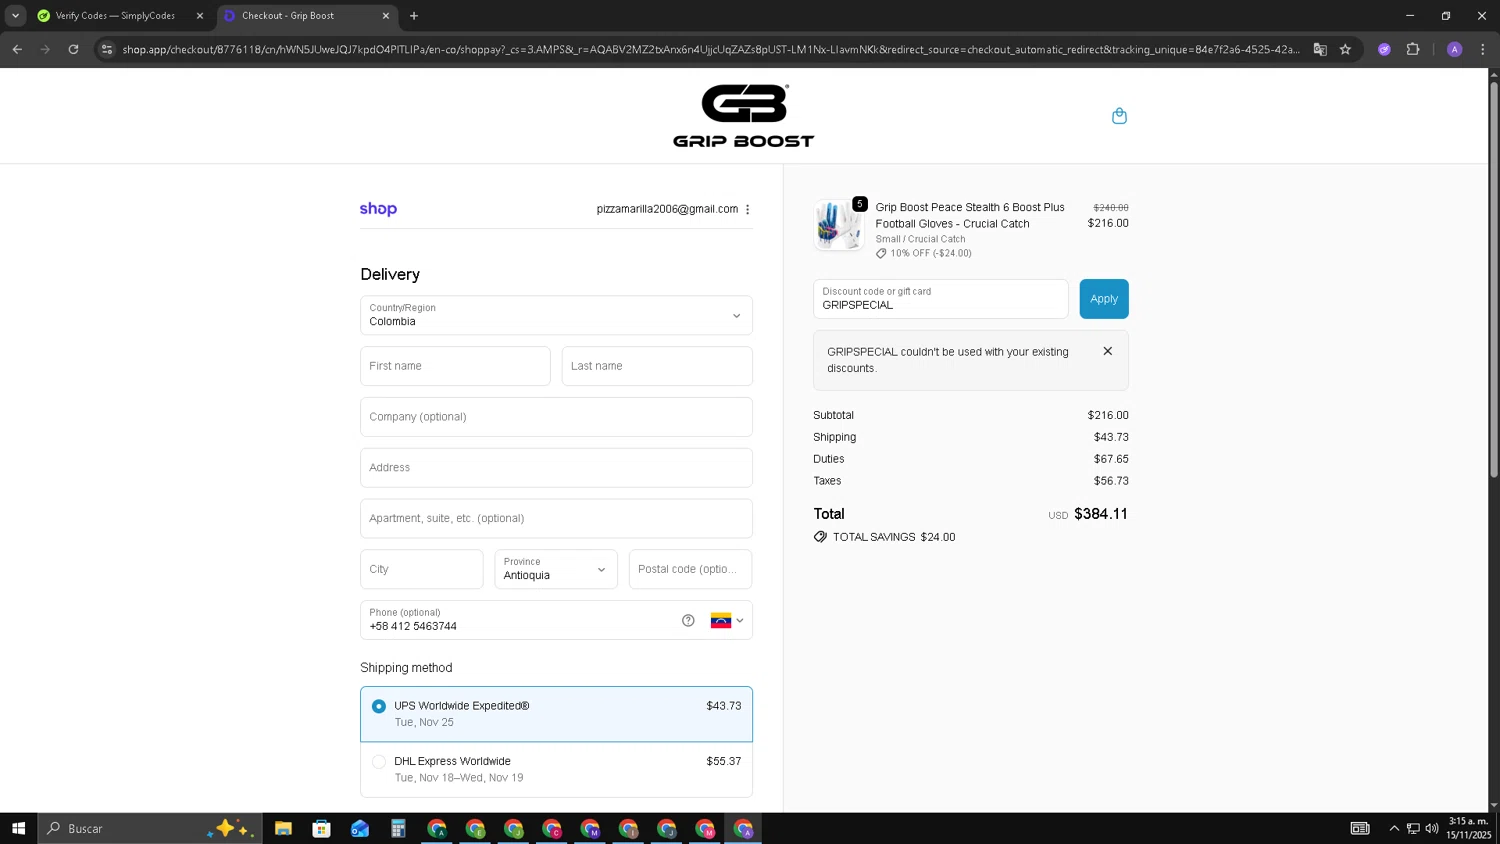Click the touch keyboard tray icon
The width and height of the screenshot is (1500, 844).
tap(1360, 828)
